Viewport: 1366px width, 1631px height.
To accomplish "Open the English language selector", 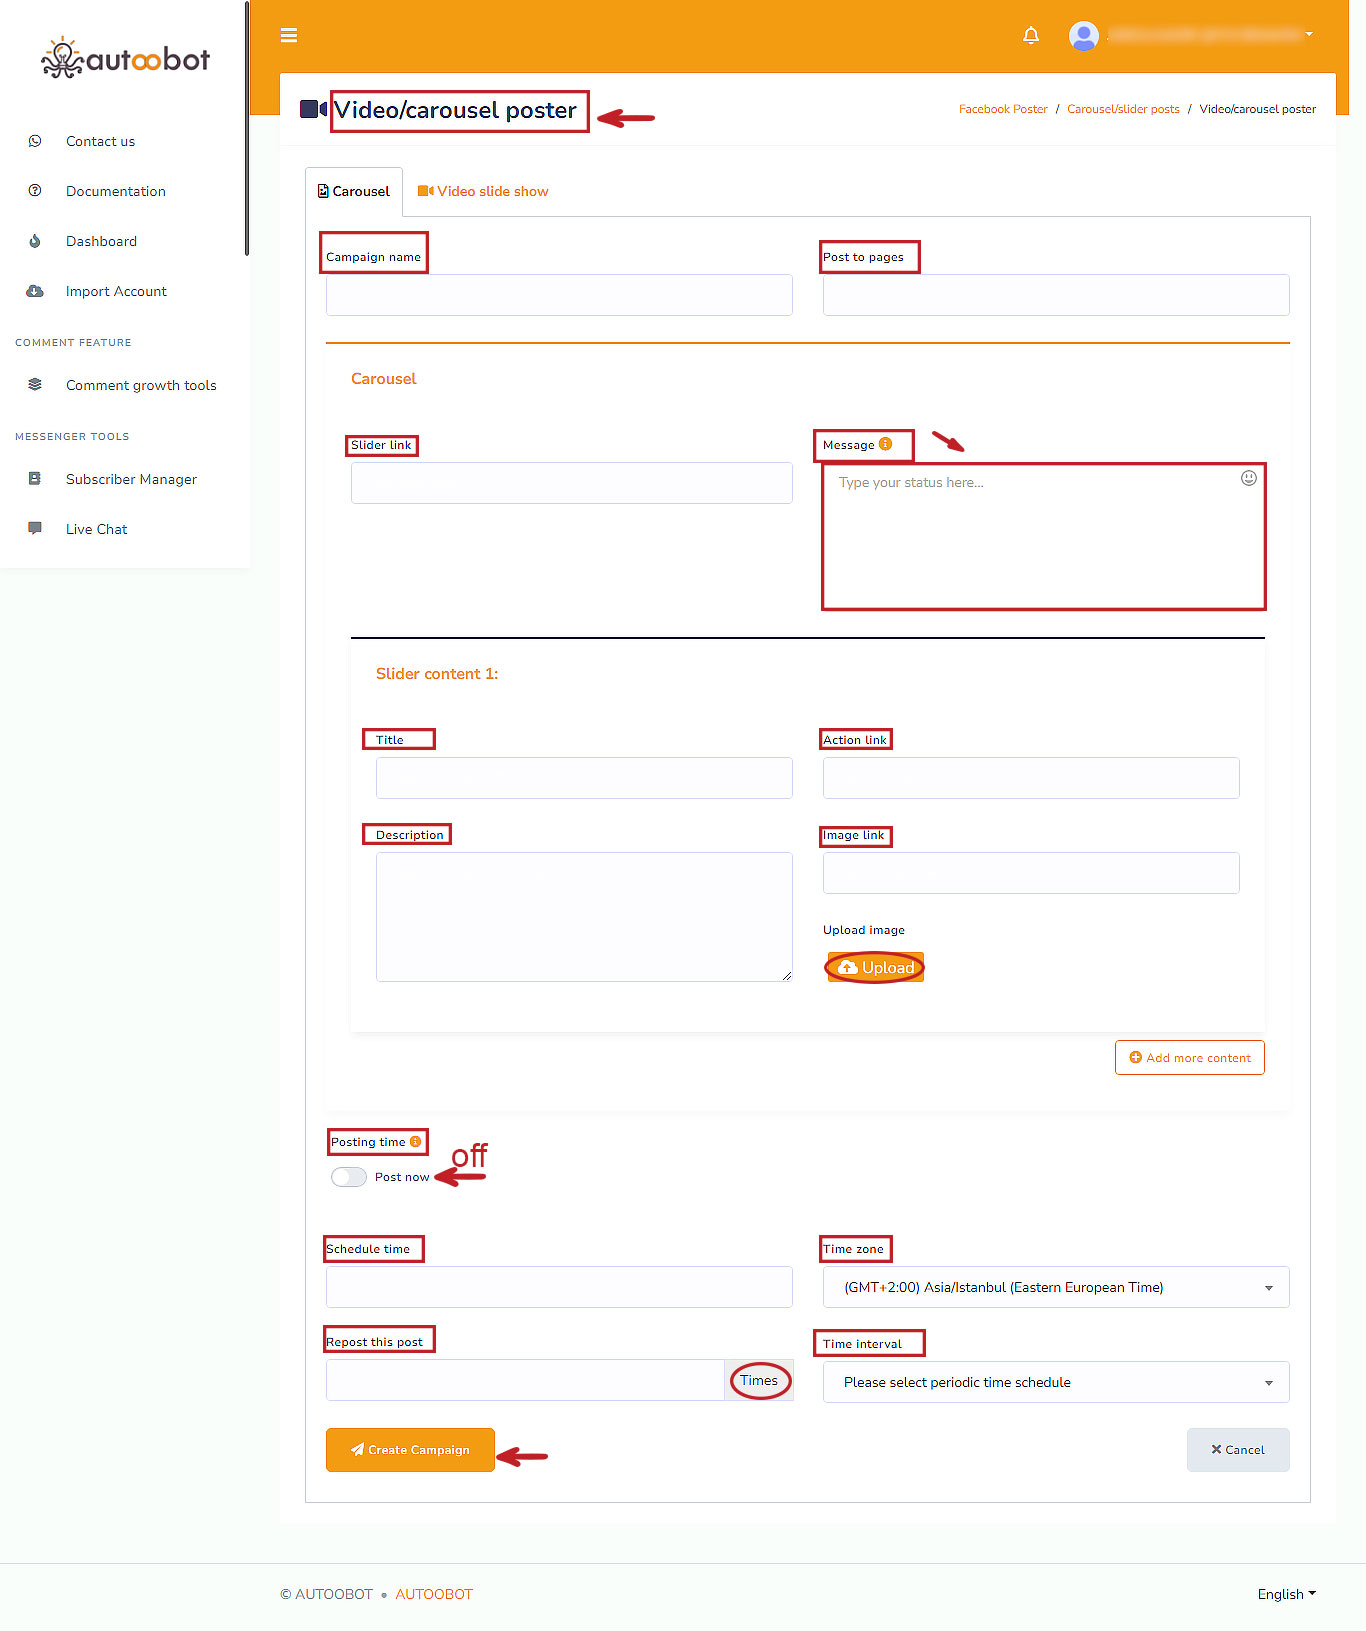I will [x=1286, y=1594].
